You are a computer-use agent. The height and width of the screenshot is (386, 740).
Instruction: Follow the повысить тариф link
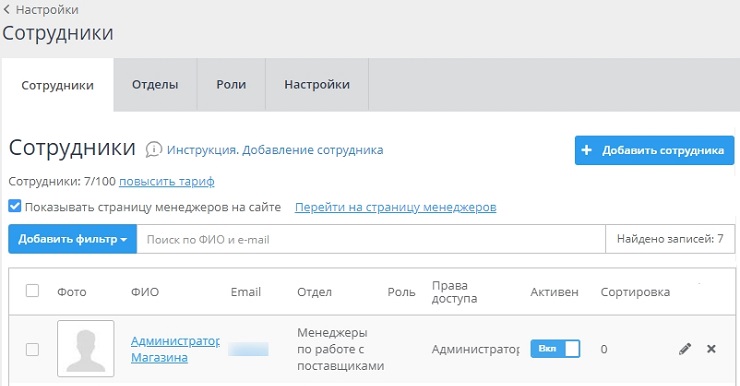tap(167, 181)
